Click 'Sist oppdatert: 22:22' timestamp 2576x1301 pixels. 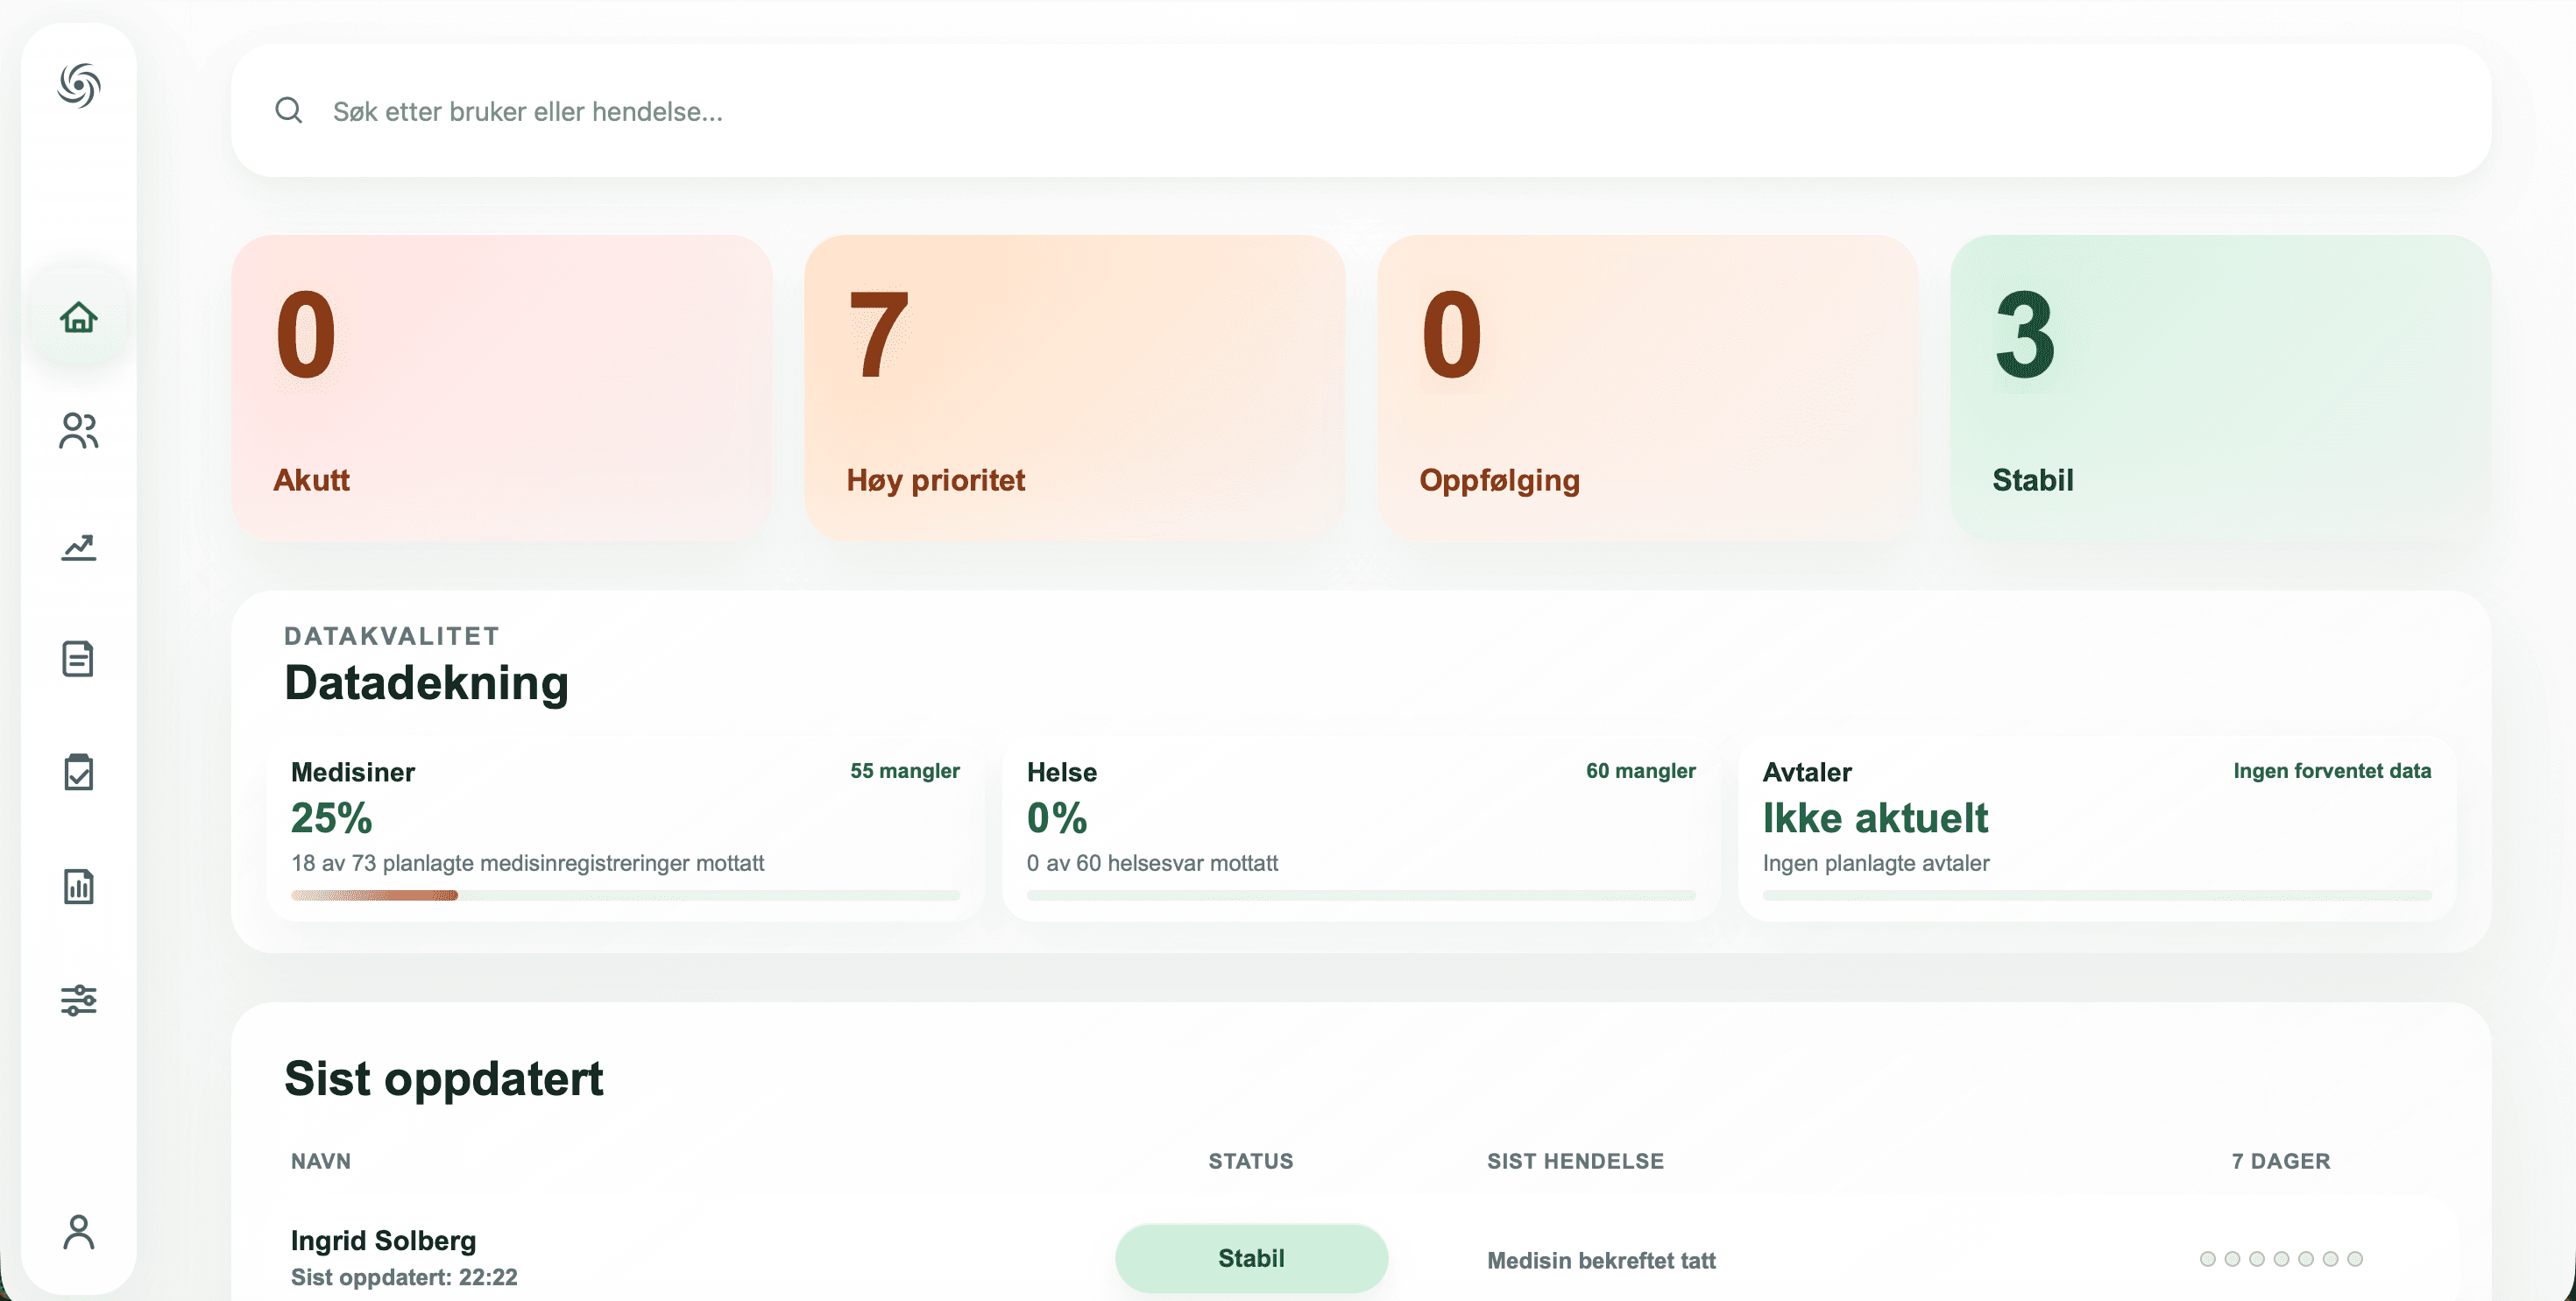[x=404, y=1277]
